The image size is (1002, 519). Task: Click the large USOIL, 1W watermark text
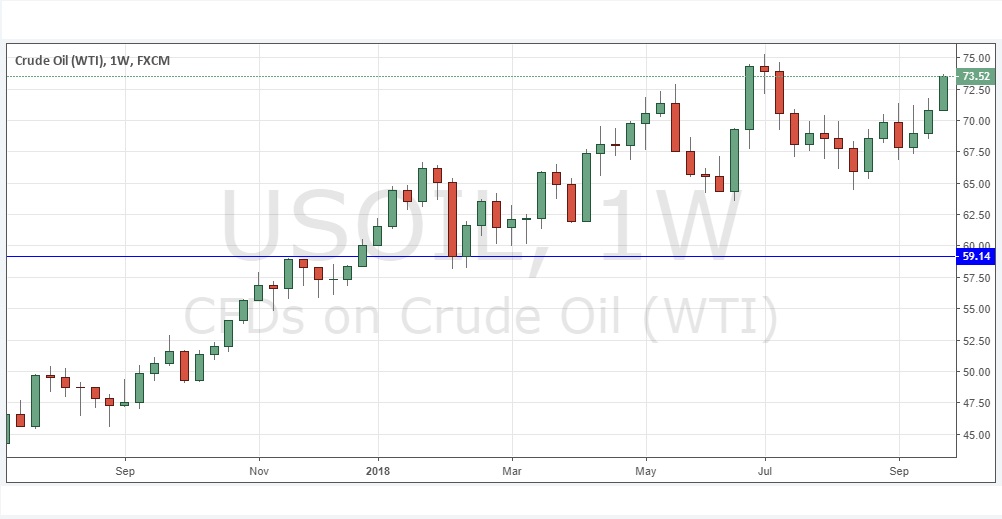(478, 232)
